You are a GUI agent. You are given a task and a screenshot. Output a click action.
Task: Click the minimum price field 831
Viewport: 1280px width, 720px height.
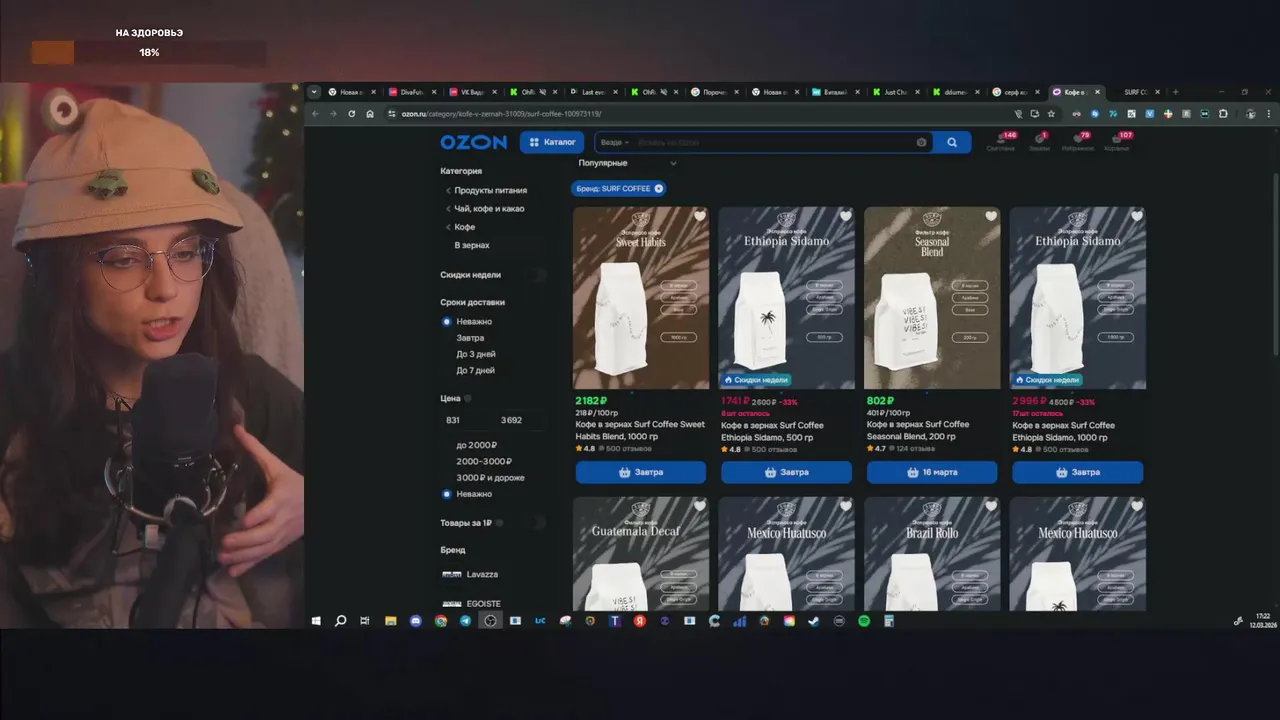pos(466,420)
